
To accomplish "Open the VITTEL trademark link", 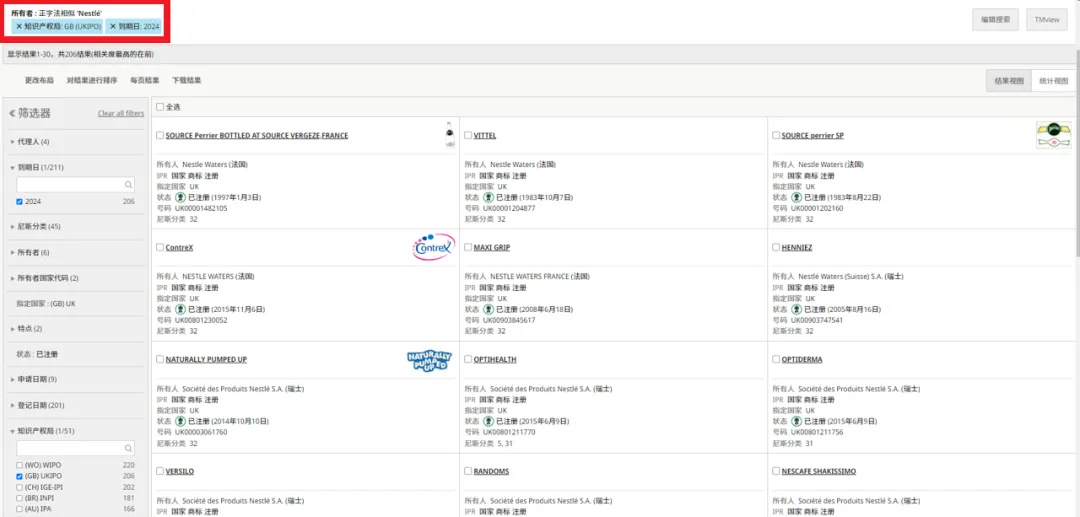I will (485, 136).
